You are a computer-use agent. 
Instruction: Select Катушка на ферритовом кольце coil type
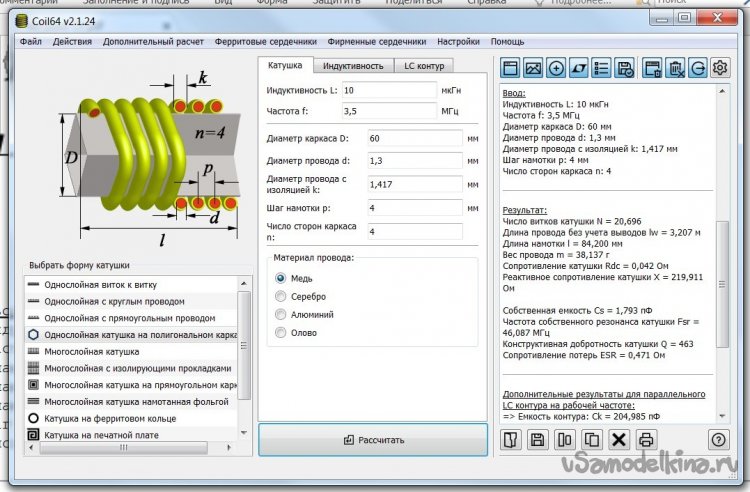point(100,418)
